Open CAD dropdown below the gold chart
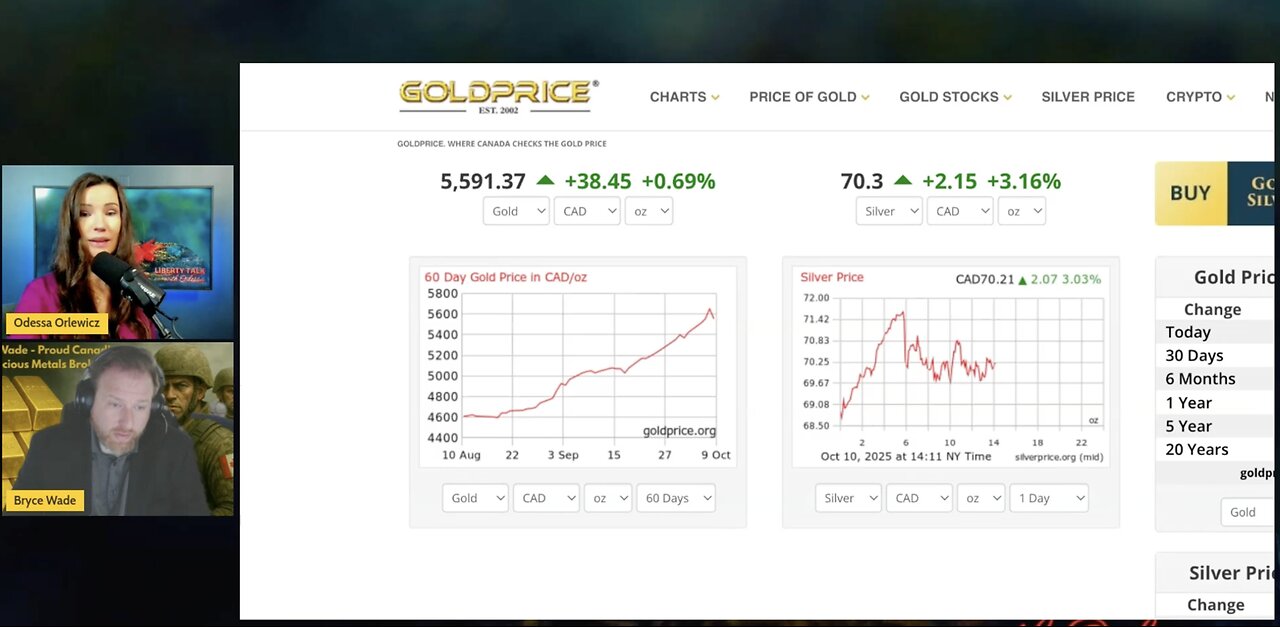 [x=546, y=498]
